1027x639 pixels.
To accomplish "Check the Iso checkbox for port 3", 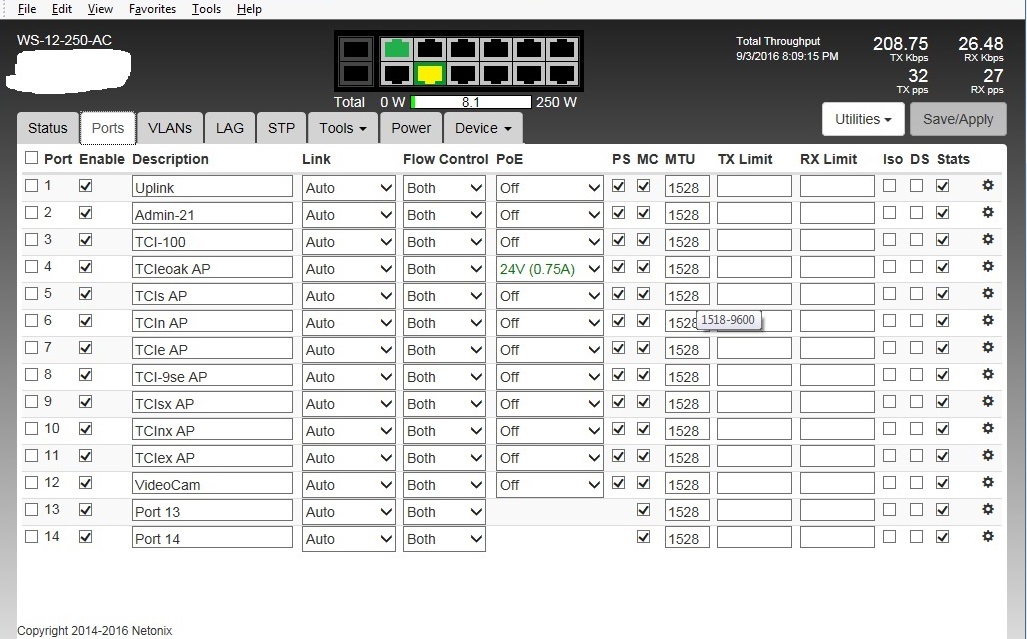I will pyautogui.click(x=890, y=240).
